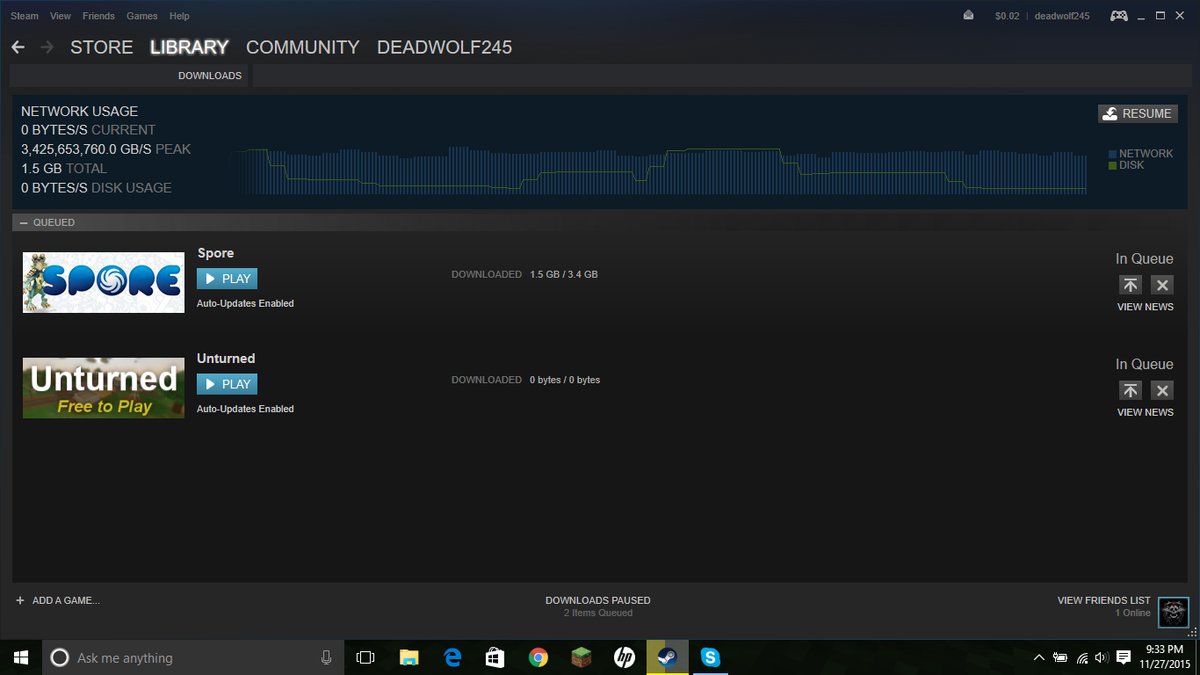Open Microsoft Edge from taskbar
This screenshot has height=675, width=1200.
pyautogui.click(x=452, y=657)
